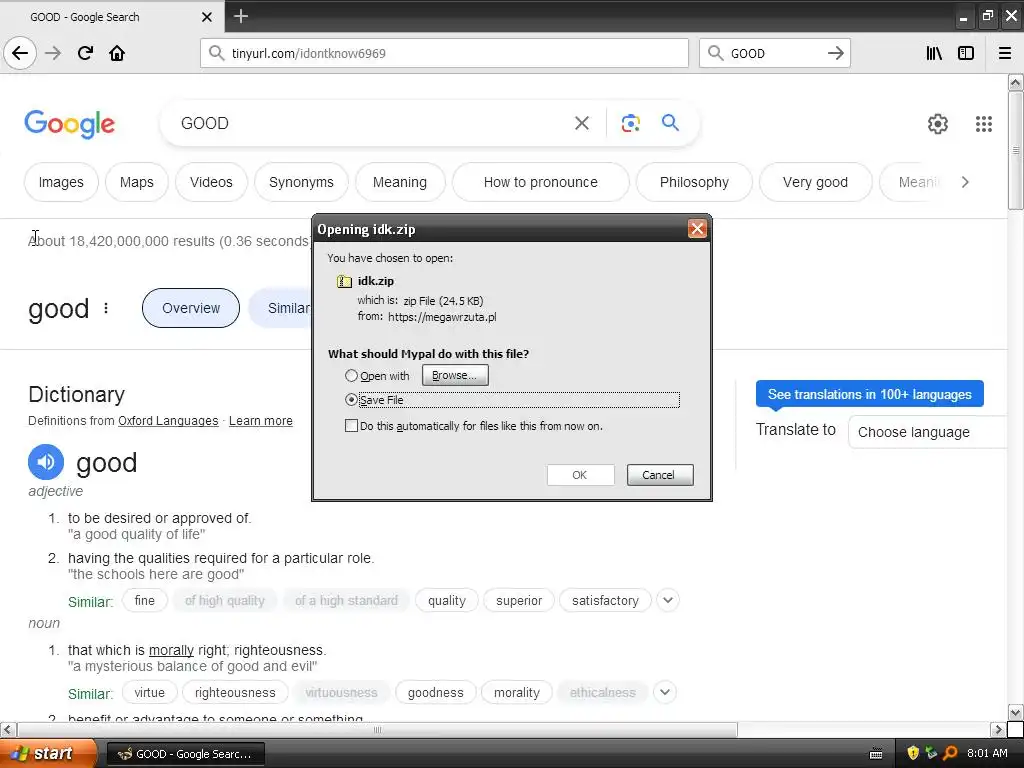Open the Google apps grid
Viewport: 1024px width, 768px height.
(984, 123)
